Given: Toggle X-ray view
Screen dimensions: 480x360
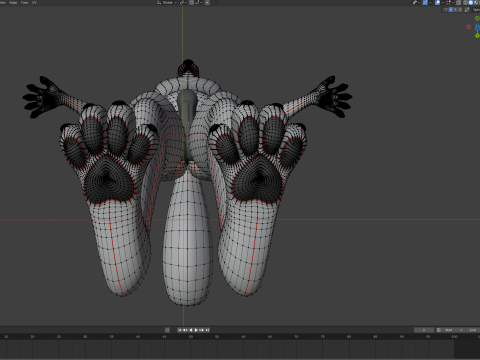Looking at the screenshot, I should [458, 2].
